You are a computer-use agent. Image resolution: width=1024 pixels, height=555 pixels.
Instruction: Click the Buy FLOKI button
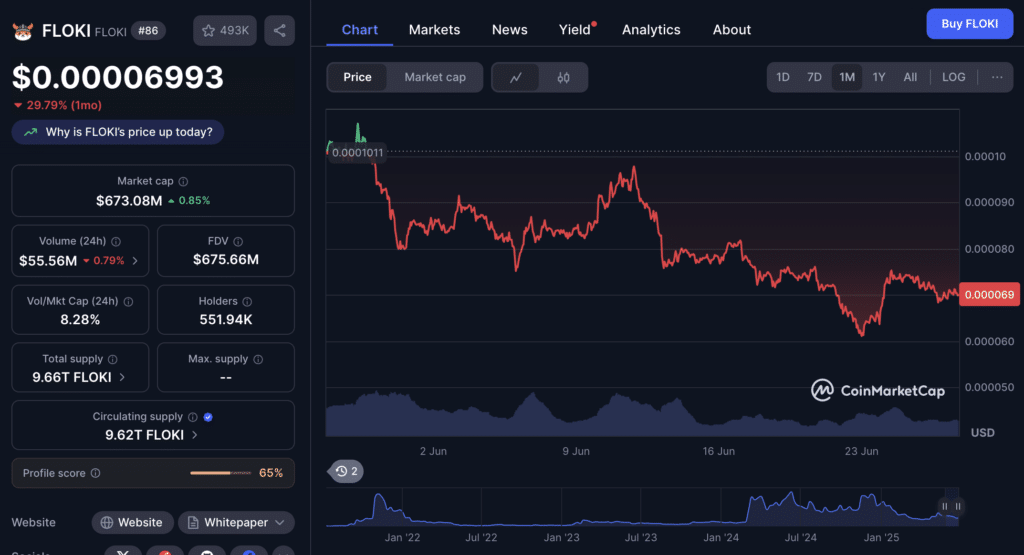[x=970, y=24]
